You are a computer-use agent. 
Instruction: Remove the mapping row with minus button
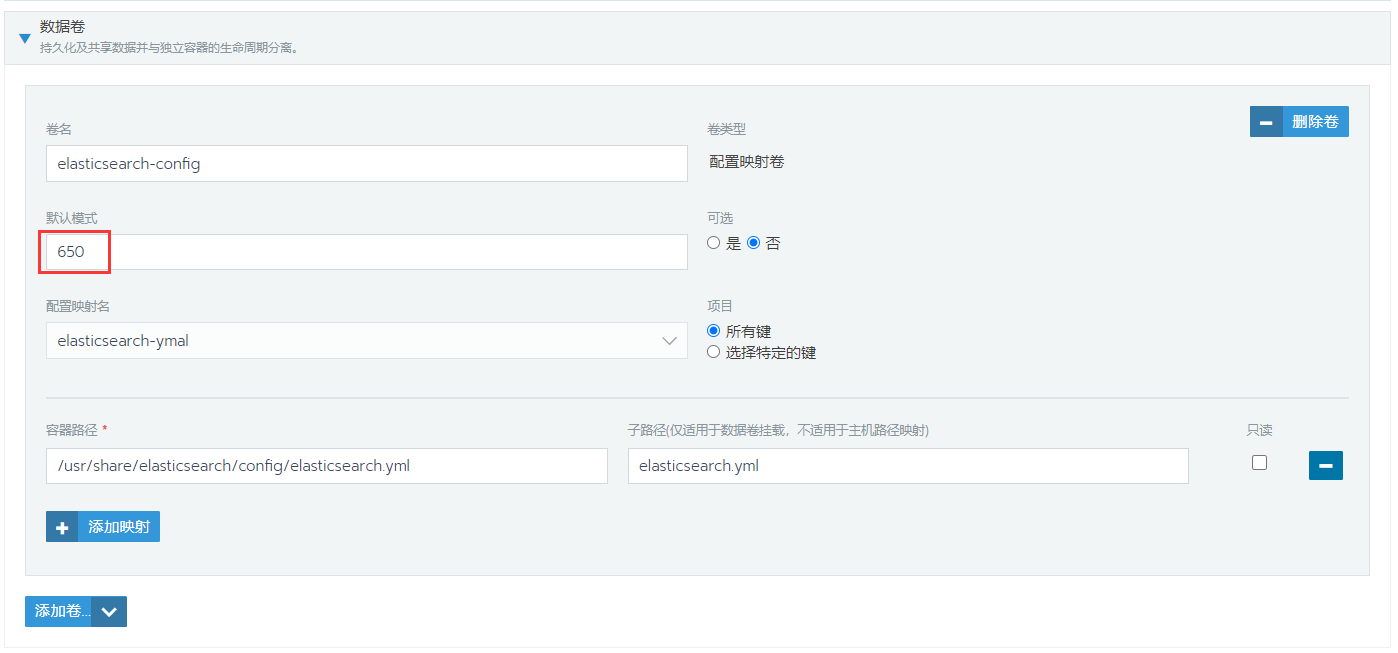click(x=1325, y=466)
